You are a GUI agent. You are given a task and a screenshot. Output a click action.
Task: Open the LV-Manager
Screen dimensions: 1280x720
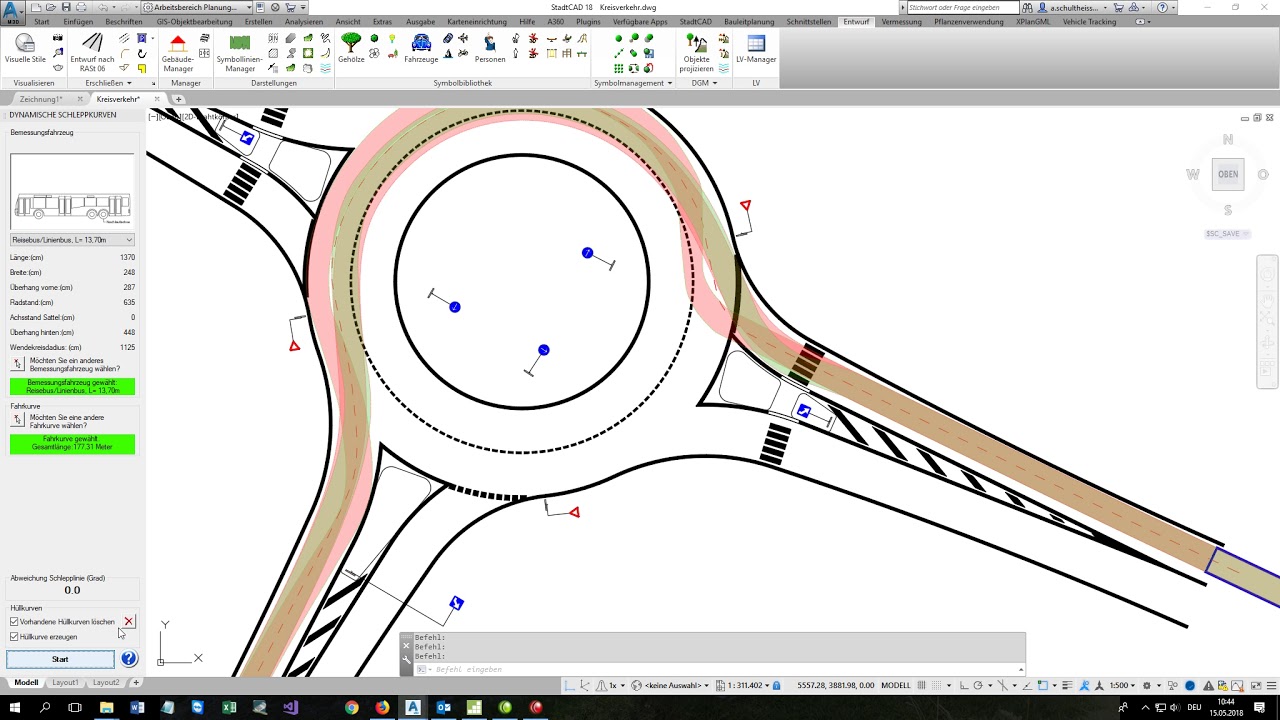coord(756,48)
